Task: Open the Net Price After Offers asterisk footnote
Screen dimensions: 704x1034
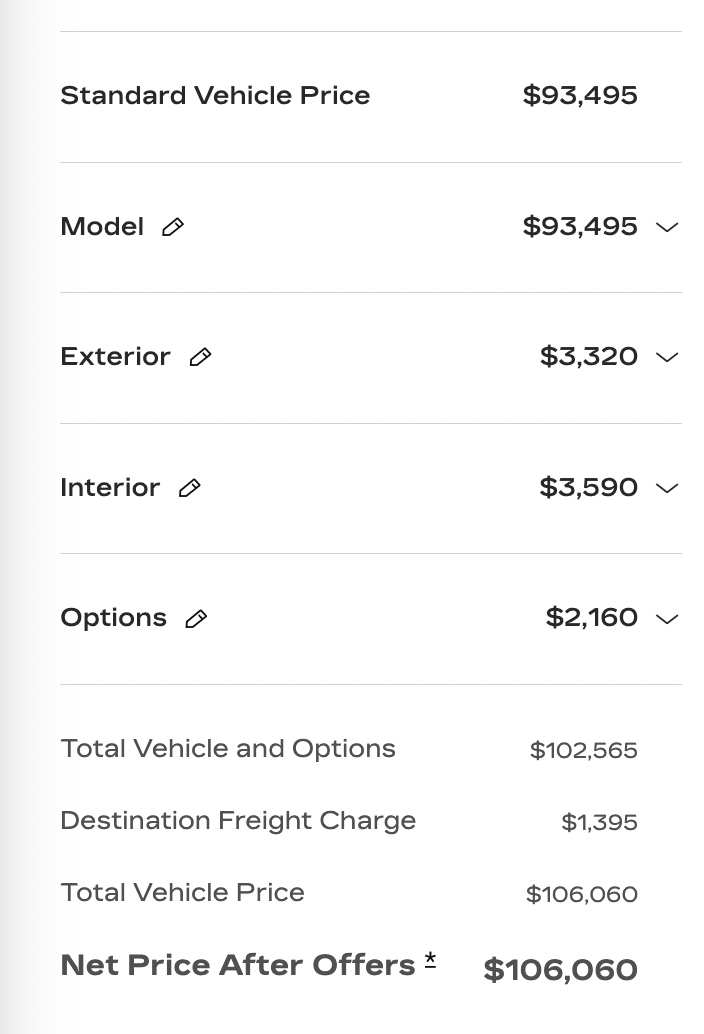Action: coord(430,959)
